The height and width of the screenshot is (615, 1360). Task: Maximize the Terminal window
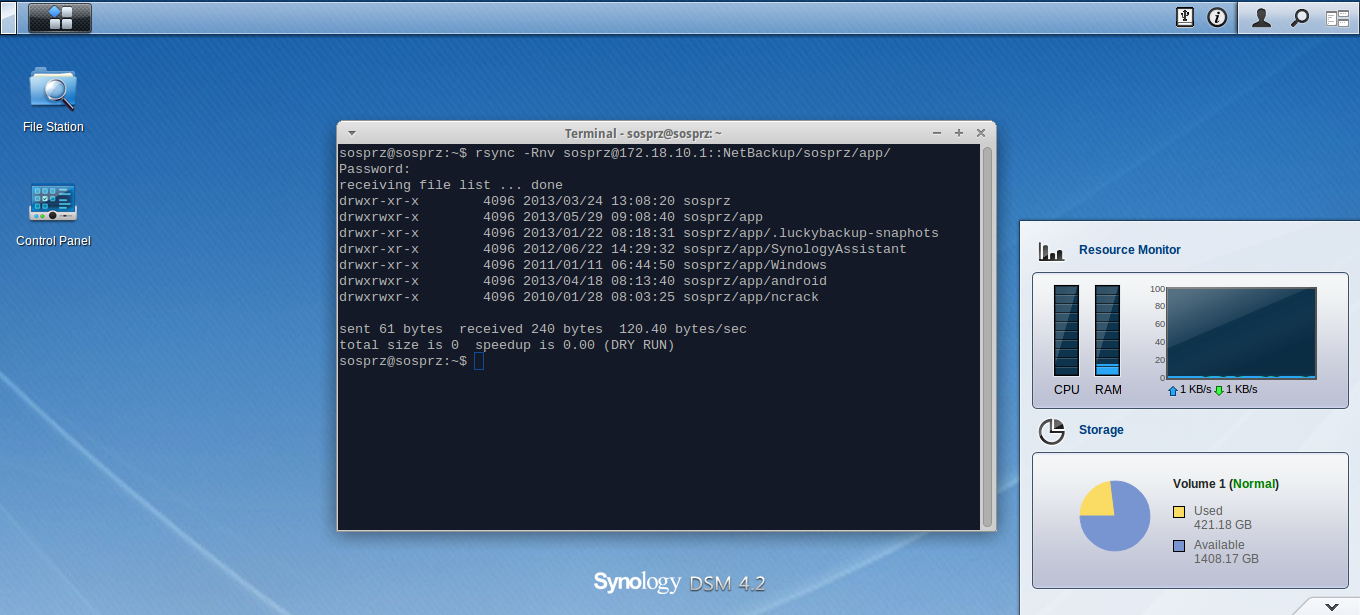point(959,133)
